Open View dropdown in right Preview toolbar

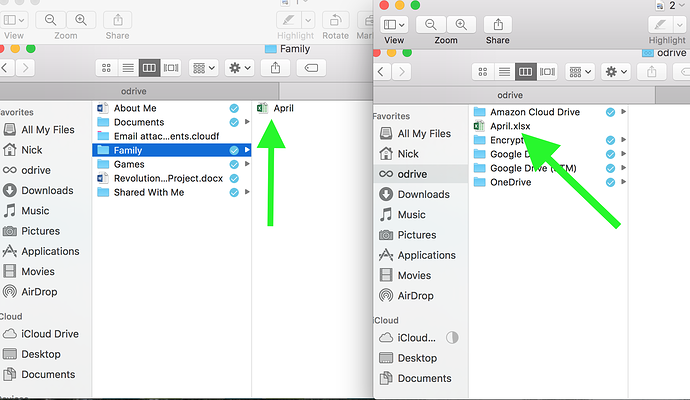[394, 25]
